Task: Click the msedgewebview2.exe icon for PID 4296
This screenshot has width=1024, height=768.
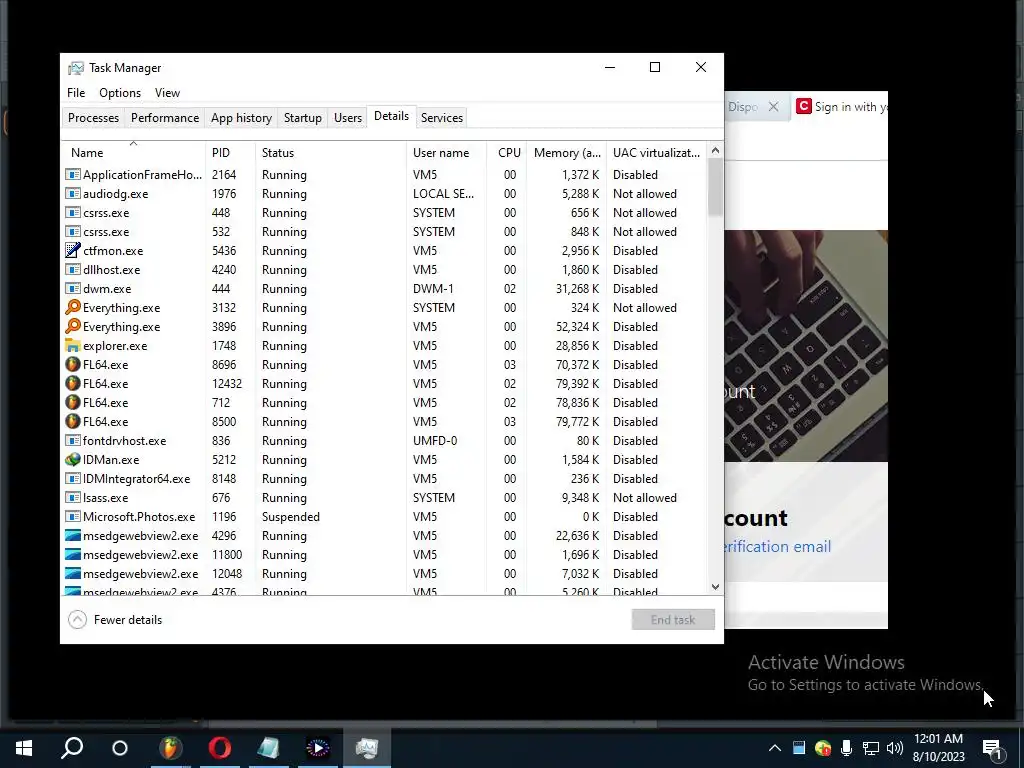Action: tap(72, 536)
